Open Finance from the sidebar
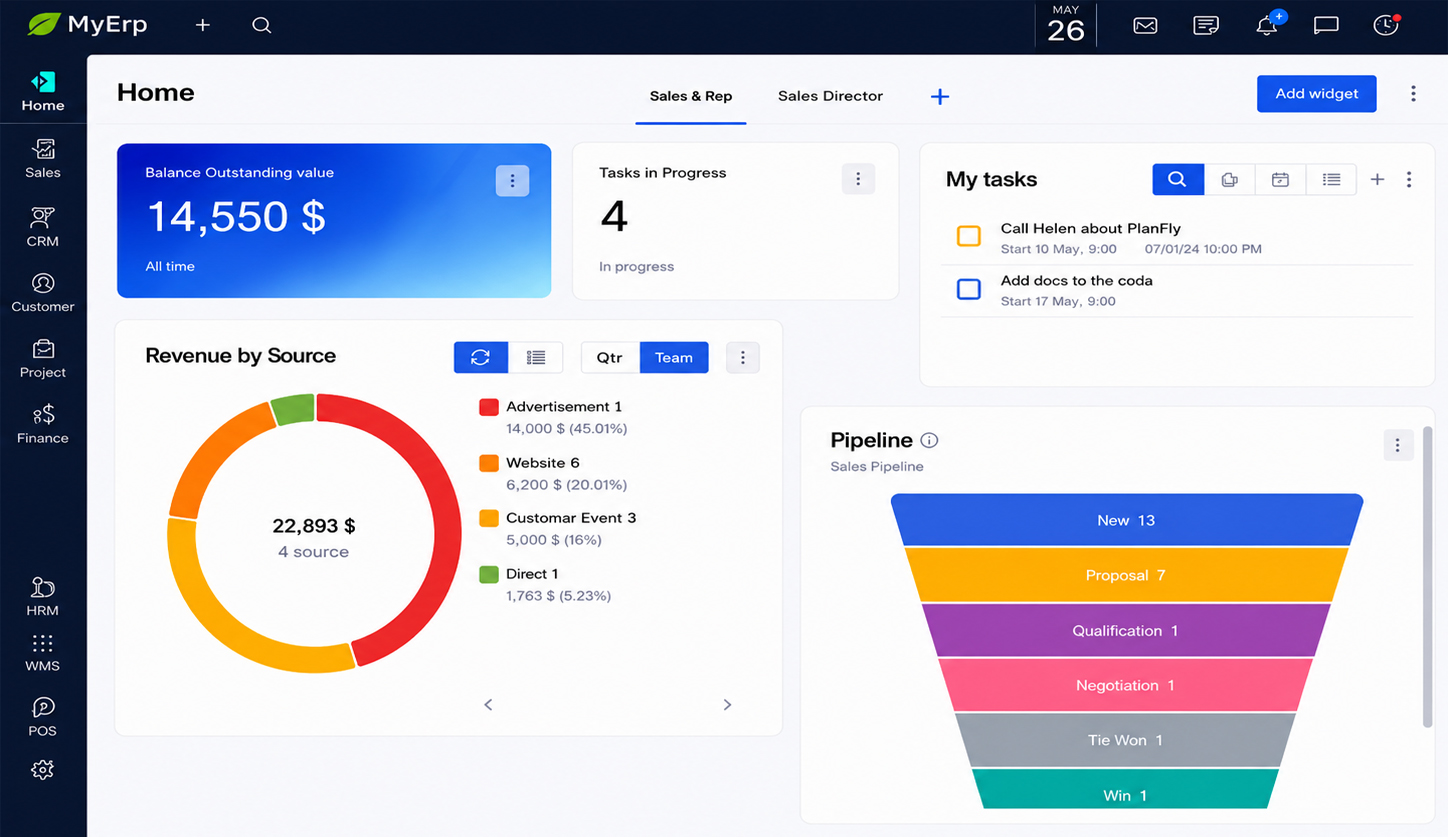The width and height of the screenshot is (1448, 837). (x=43, y=425)
